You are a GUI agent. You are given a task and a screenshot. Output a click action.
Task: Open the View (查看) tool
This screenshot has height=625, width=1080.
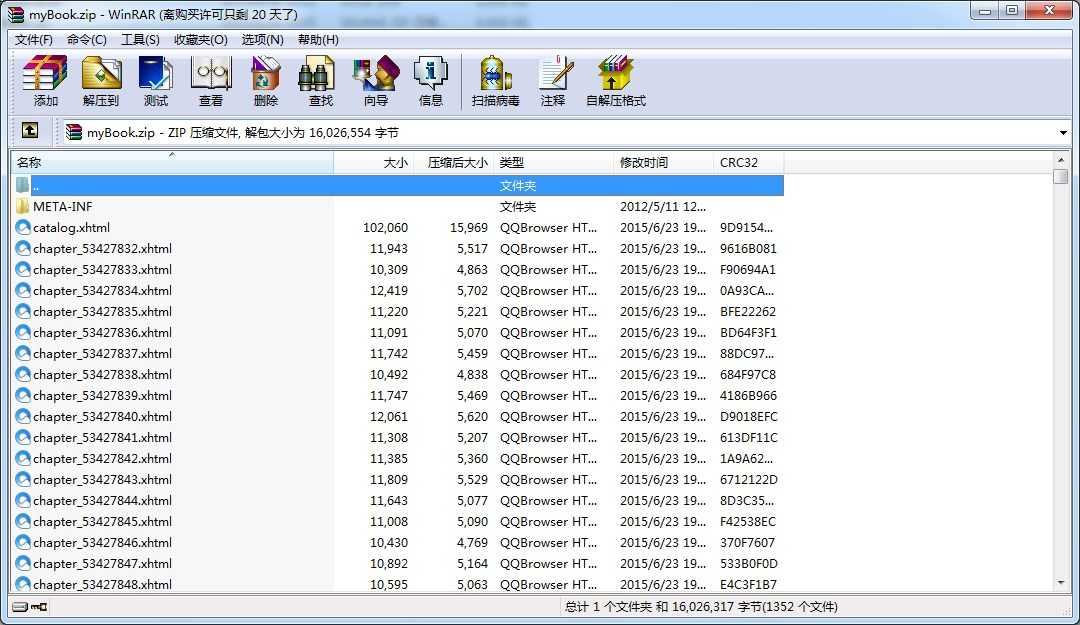point(211,73)
